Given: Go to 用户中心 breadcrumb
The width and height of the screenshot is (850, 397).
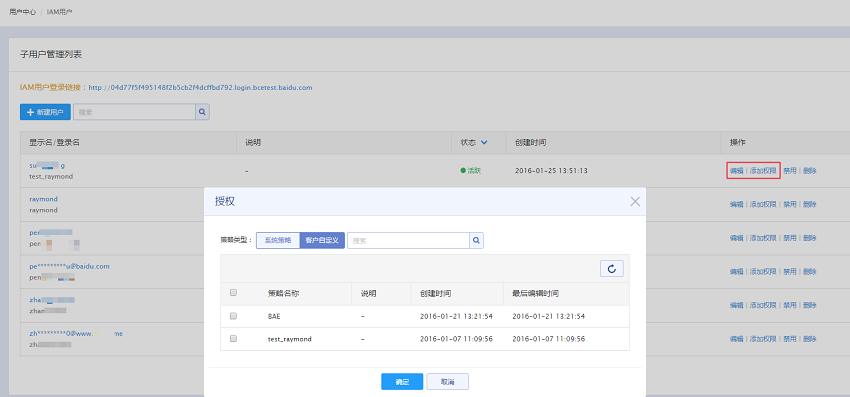Looking at the screenshot, I should [x=23, y=11].
